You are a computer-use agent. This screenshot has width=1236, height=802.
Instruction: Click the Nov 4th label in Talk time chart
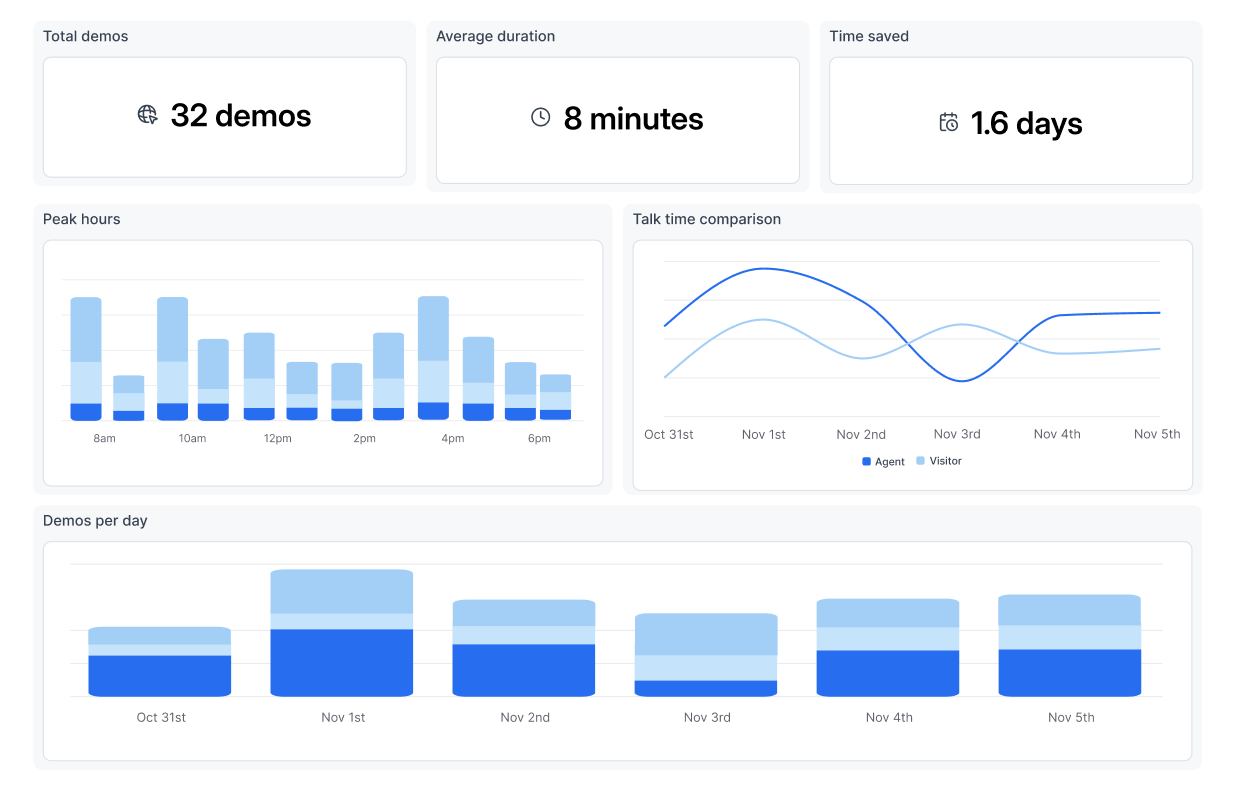[1057, 434]
